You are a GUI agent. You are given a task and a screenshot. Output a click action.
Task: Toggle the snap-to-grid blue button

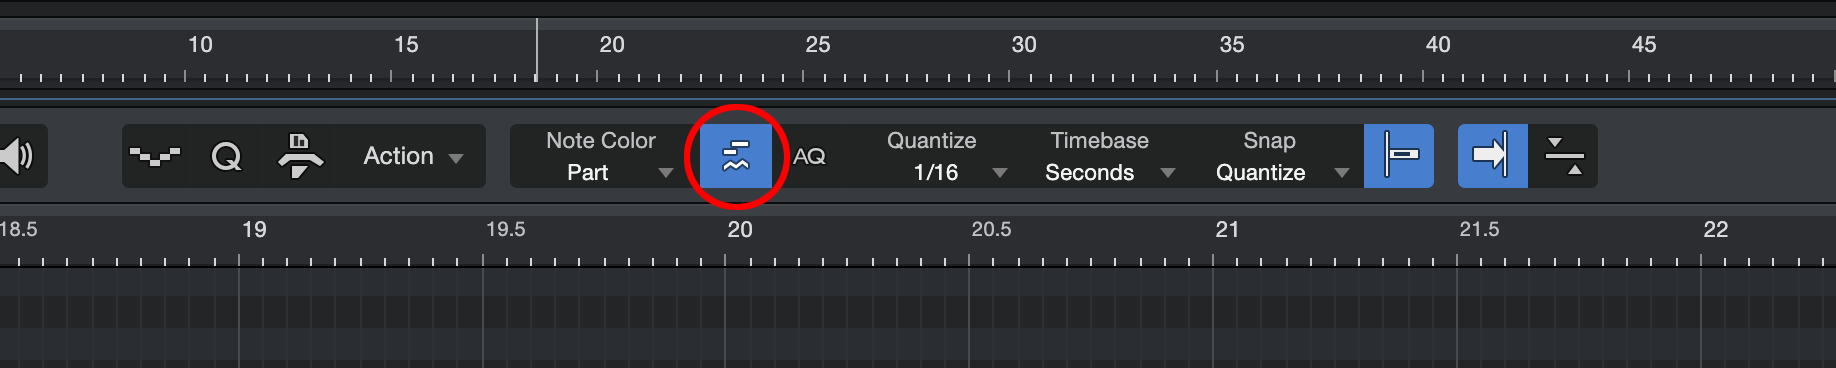tap(1399, 156)
